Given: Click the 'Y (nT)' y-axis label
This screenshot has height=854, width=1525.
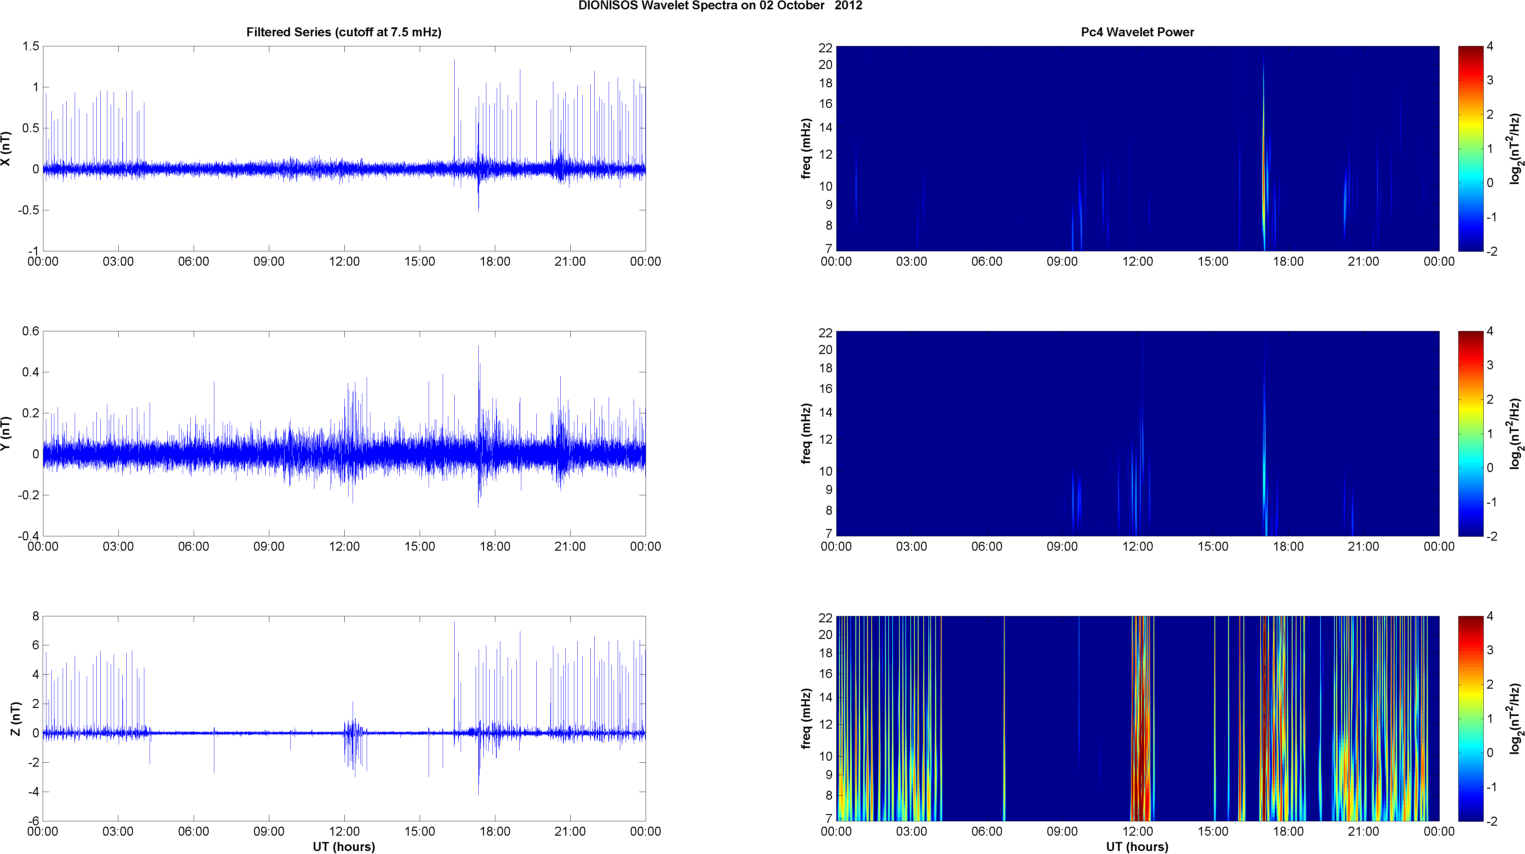Looking at the screenshot, I should point(7,434).
